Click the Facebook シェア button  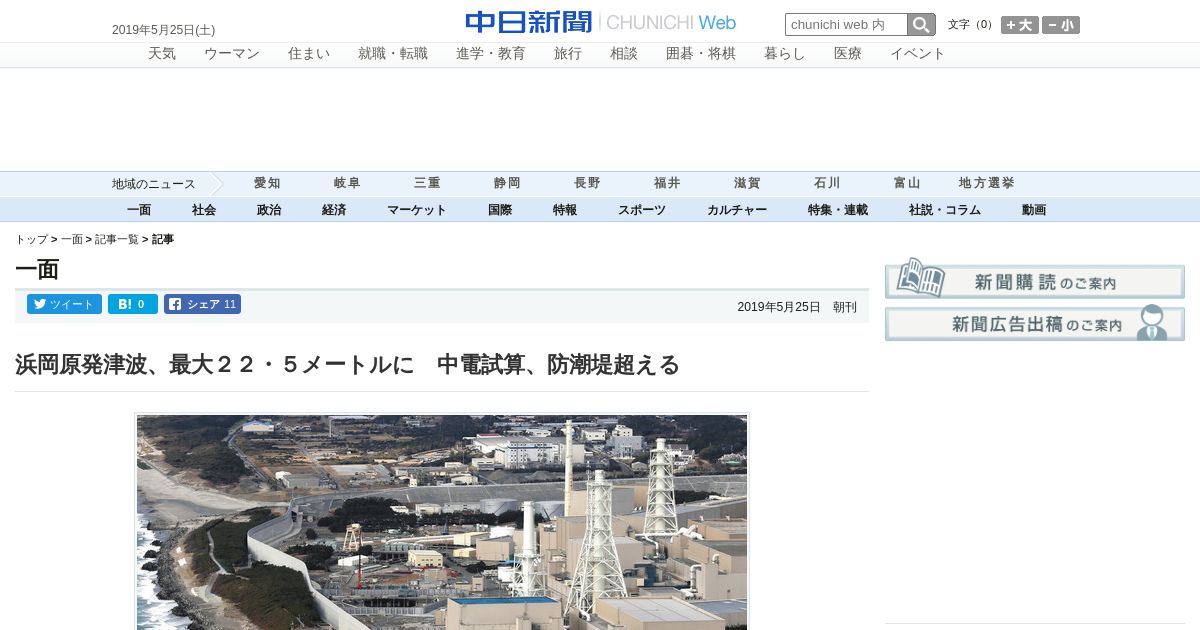tap(202, 304)
